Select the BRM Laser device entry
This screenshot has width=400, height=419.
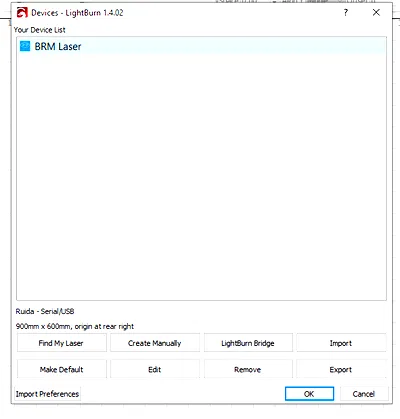[x=201, y=46]
